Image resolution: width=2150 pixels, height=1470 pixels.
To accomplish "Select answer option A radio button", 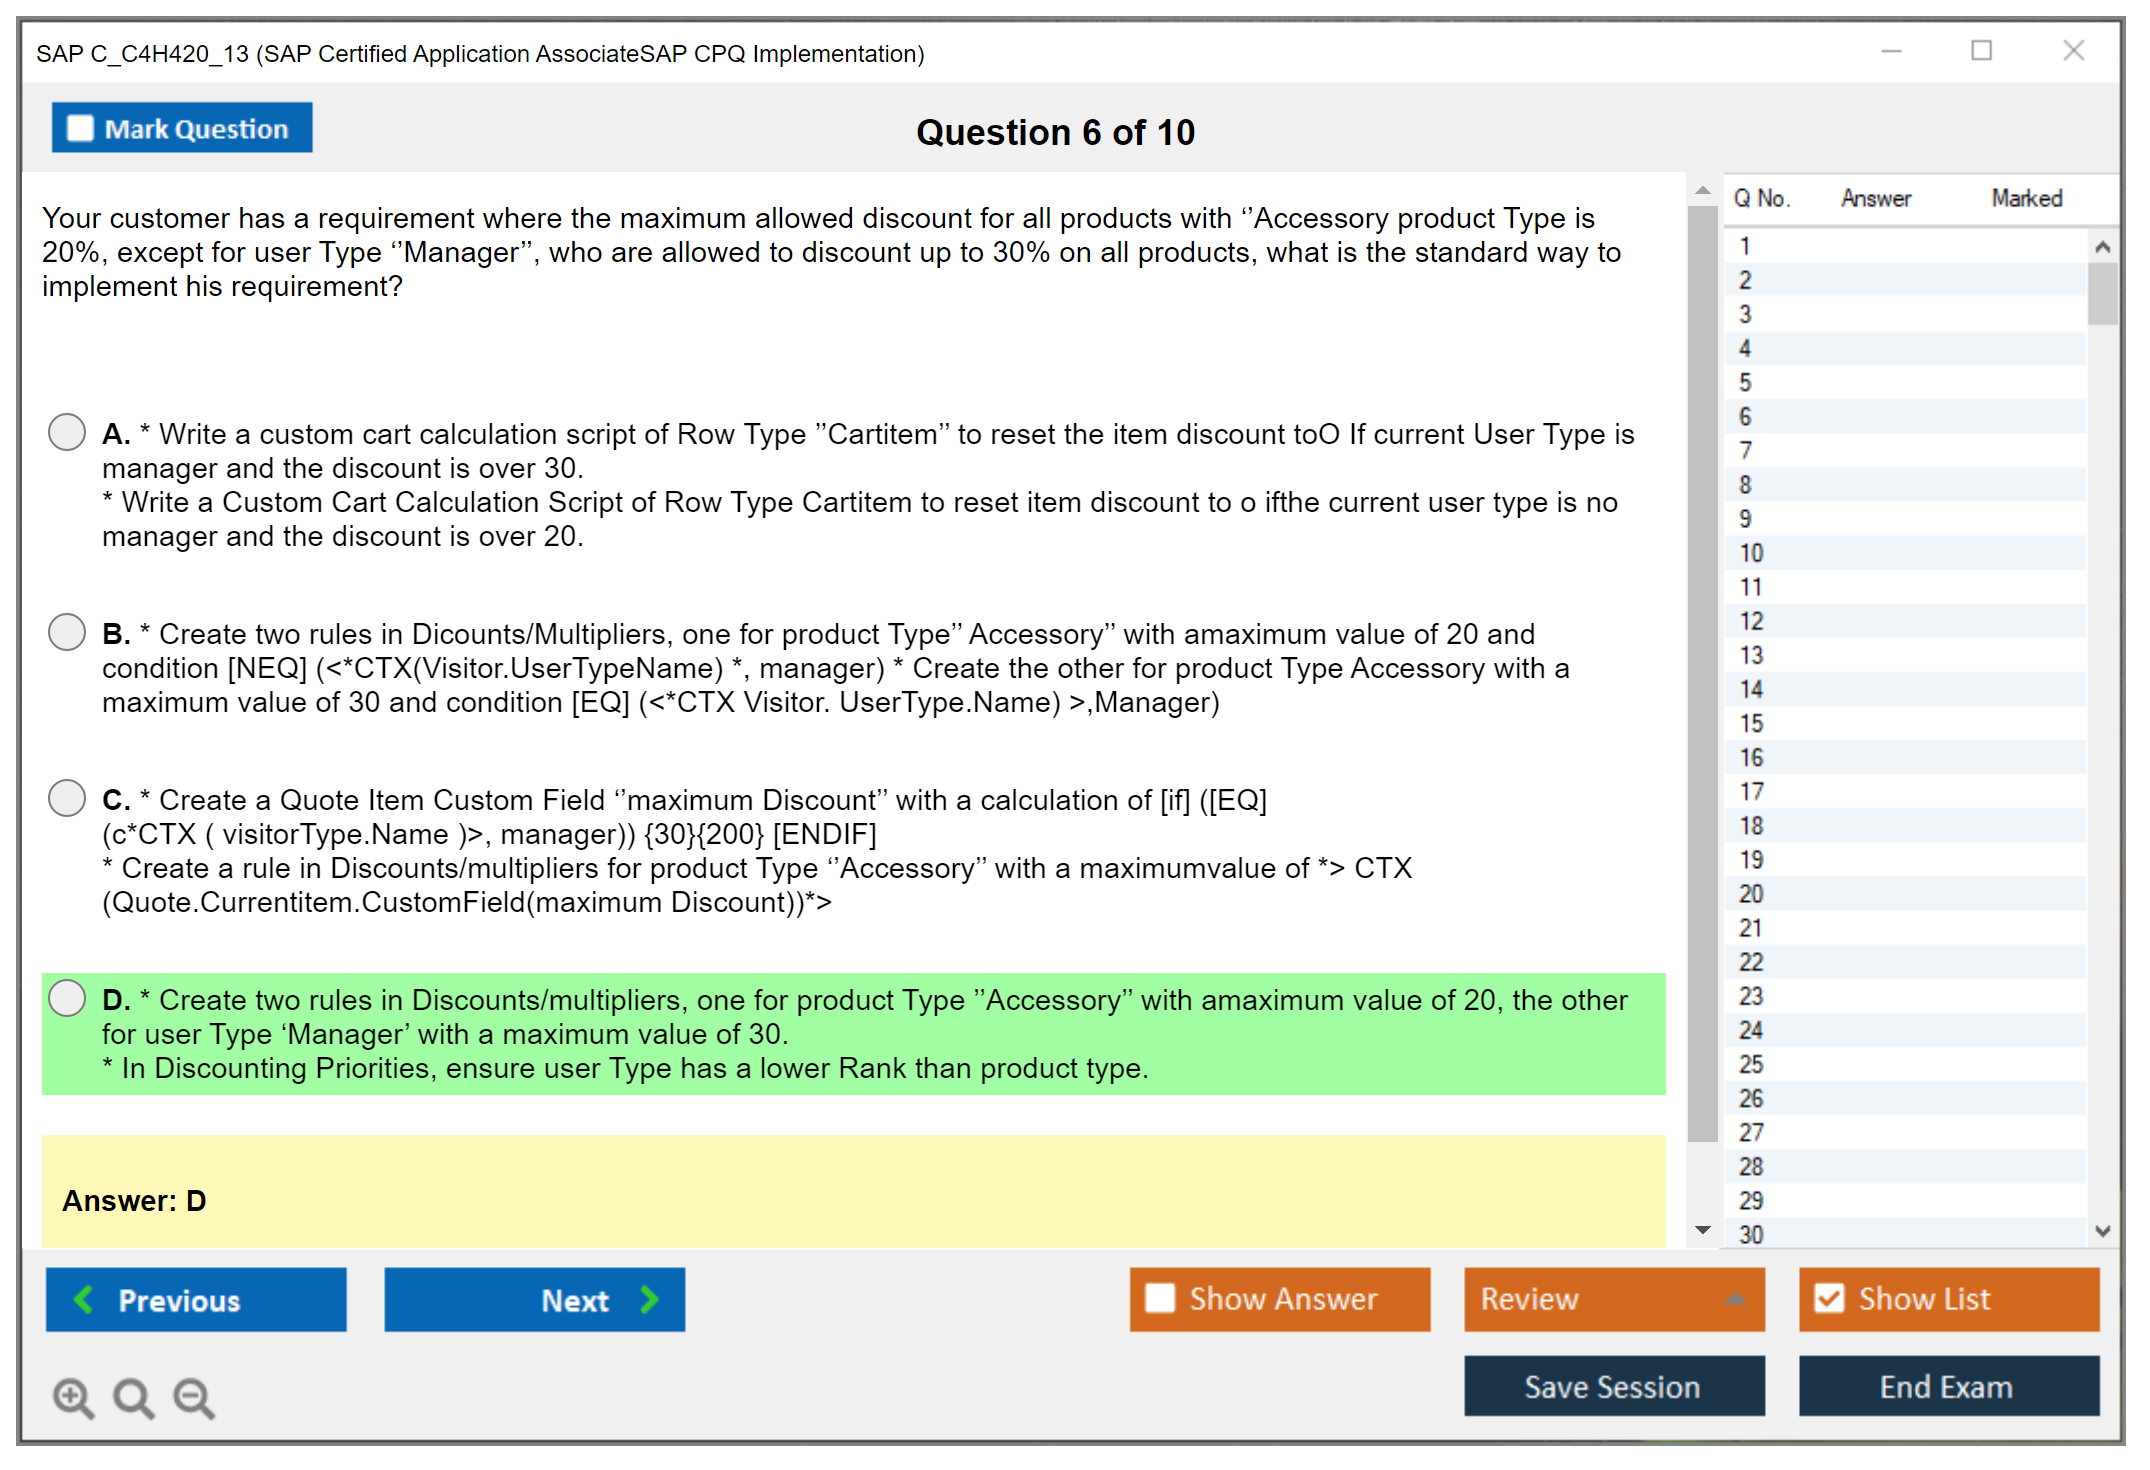I will [x=67, y=432].
